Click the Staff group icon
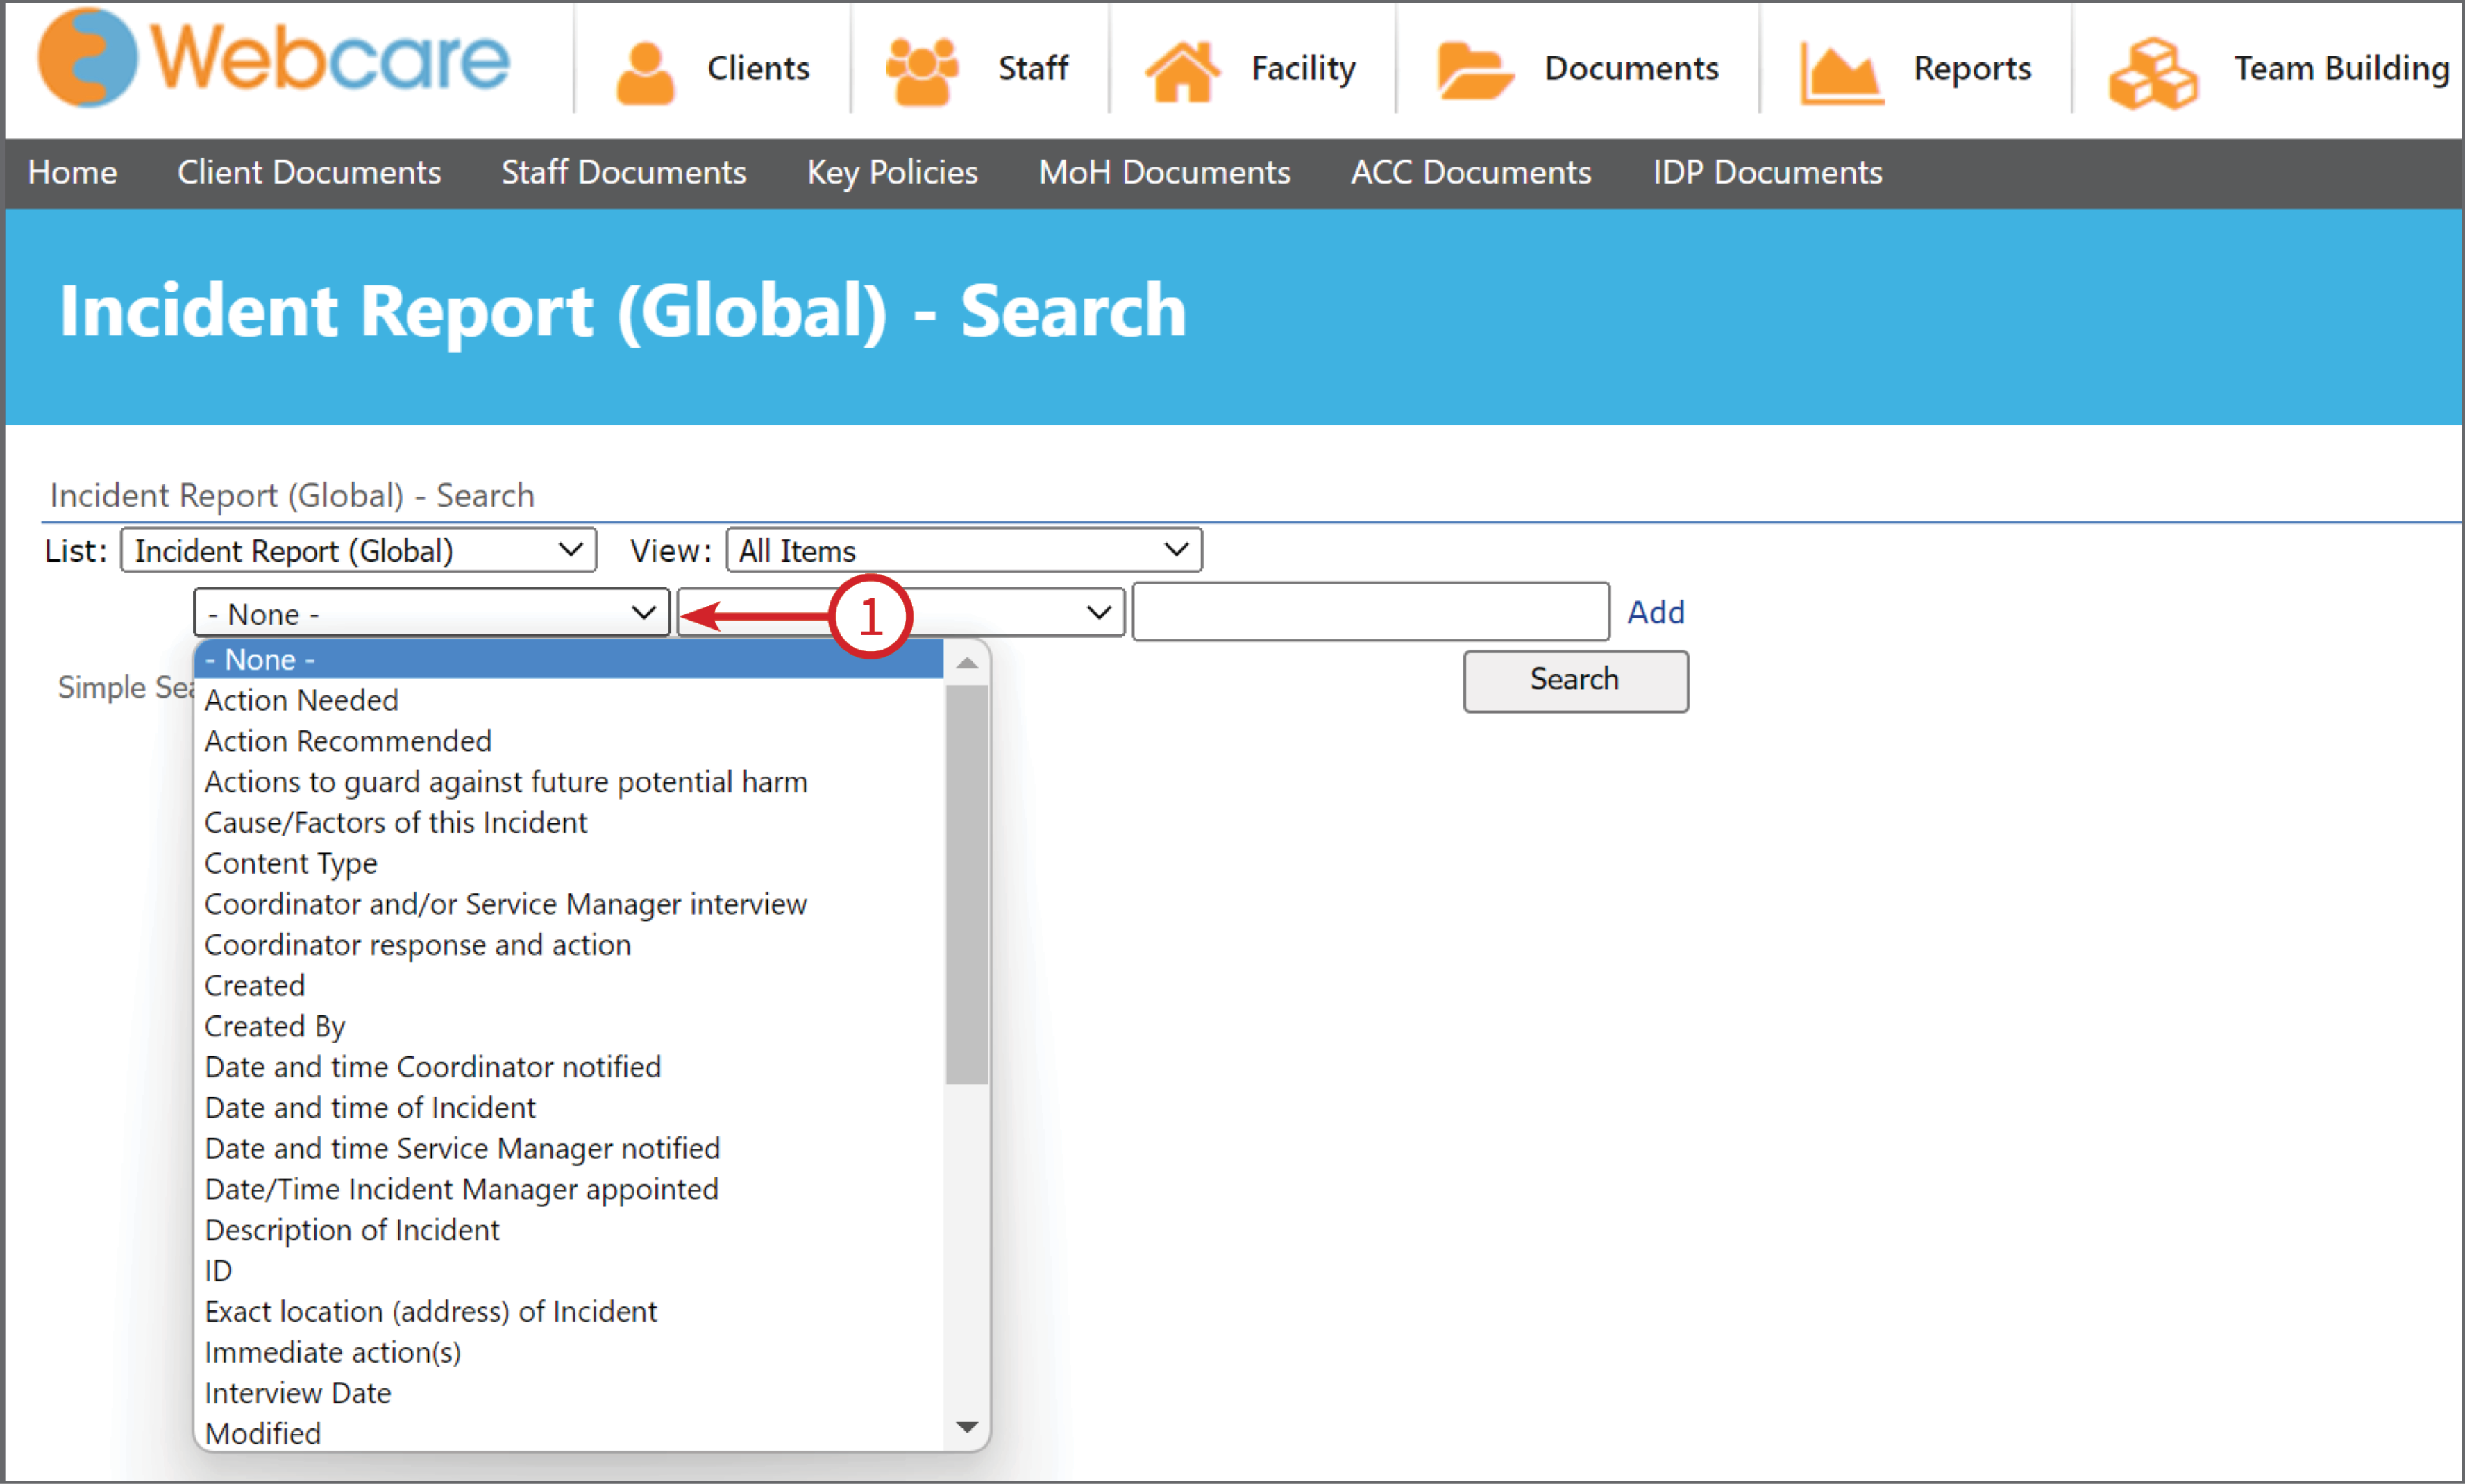 tap(921, 71)
